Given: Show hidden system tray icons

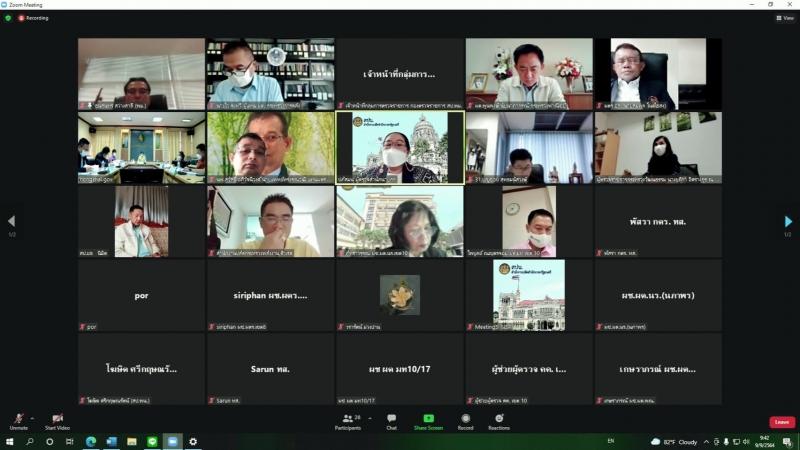Looking at the screenshot, I should point(706,442).
